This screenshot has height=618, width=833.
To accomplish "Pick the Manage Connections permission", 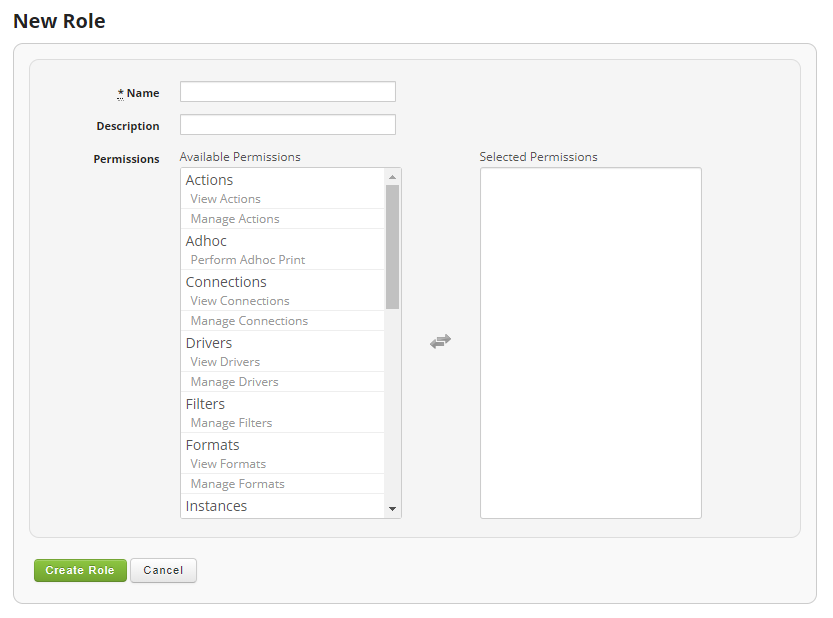I will tap(249, 321).
